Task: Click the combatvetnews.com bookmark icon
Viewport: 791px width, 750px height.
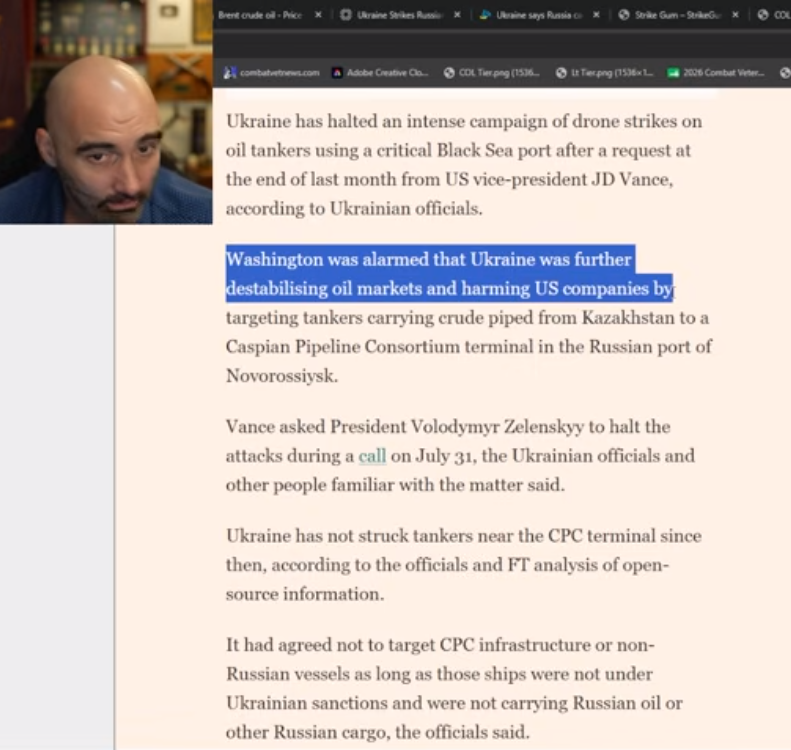Action: click(230, 73)
